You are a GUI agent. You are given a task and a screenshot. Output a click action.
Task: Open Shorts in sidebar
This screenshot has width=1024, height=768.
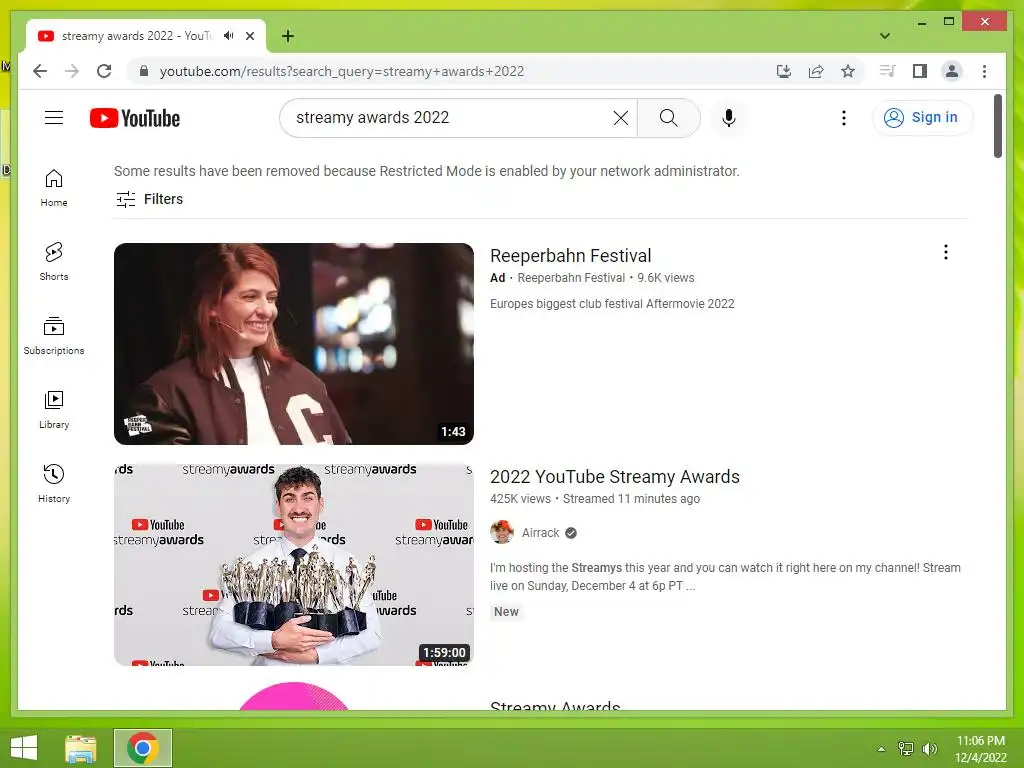(x=54, y=262)
